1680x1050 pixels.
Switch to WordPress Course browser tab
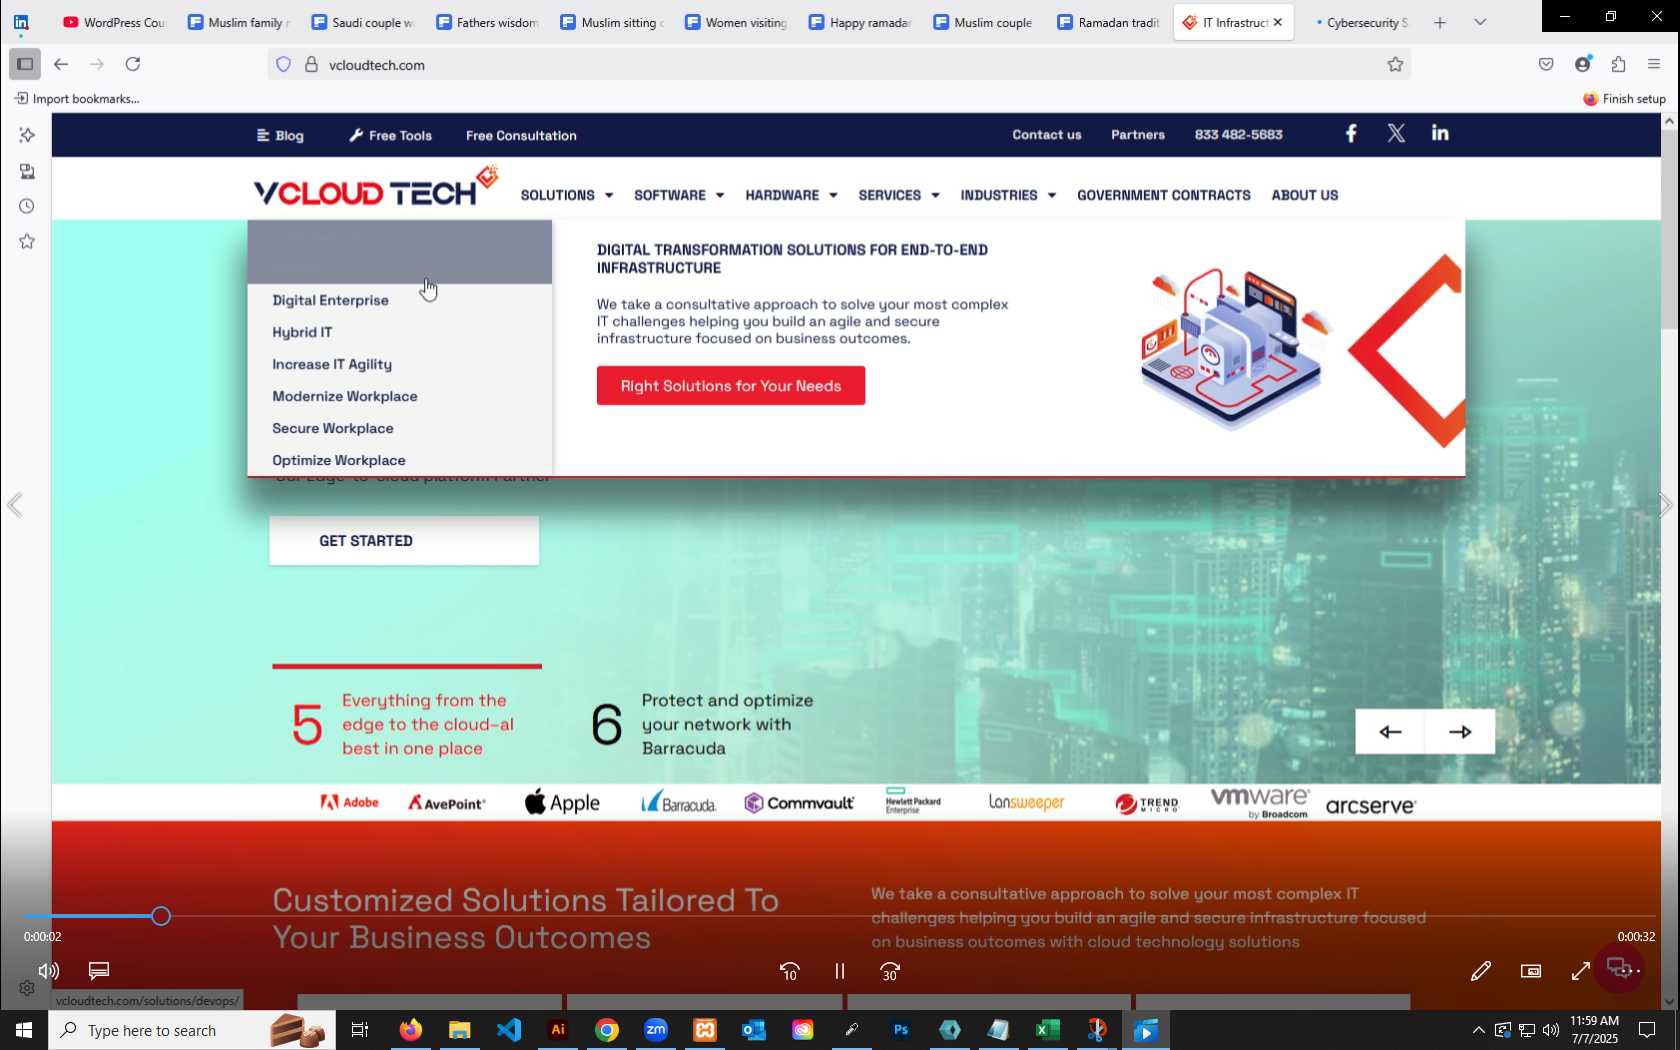[x=114, y=22]
